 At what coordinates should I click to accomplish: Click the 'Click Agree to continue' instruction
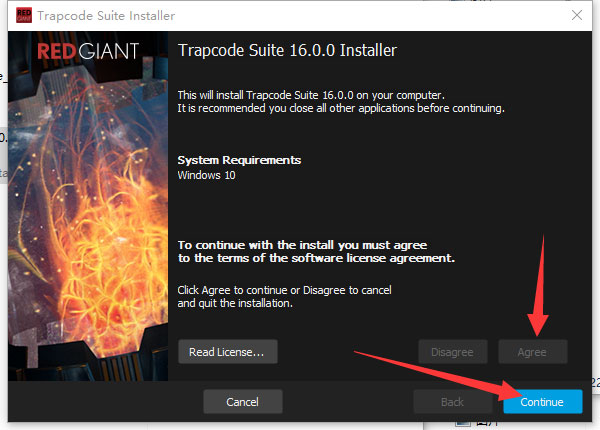tap(284, 296)
